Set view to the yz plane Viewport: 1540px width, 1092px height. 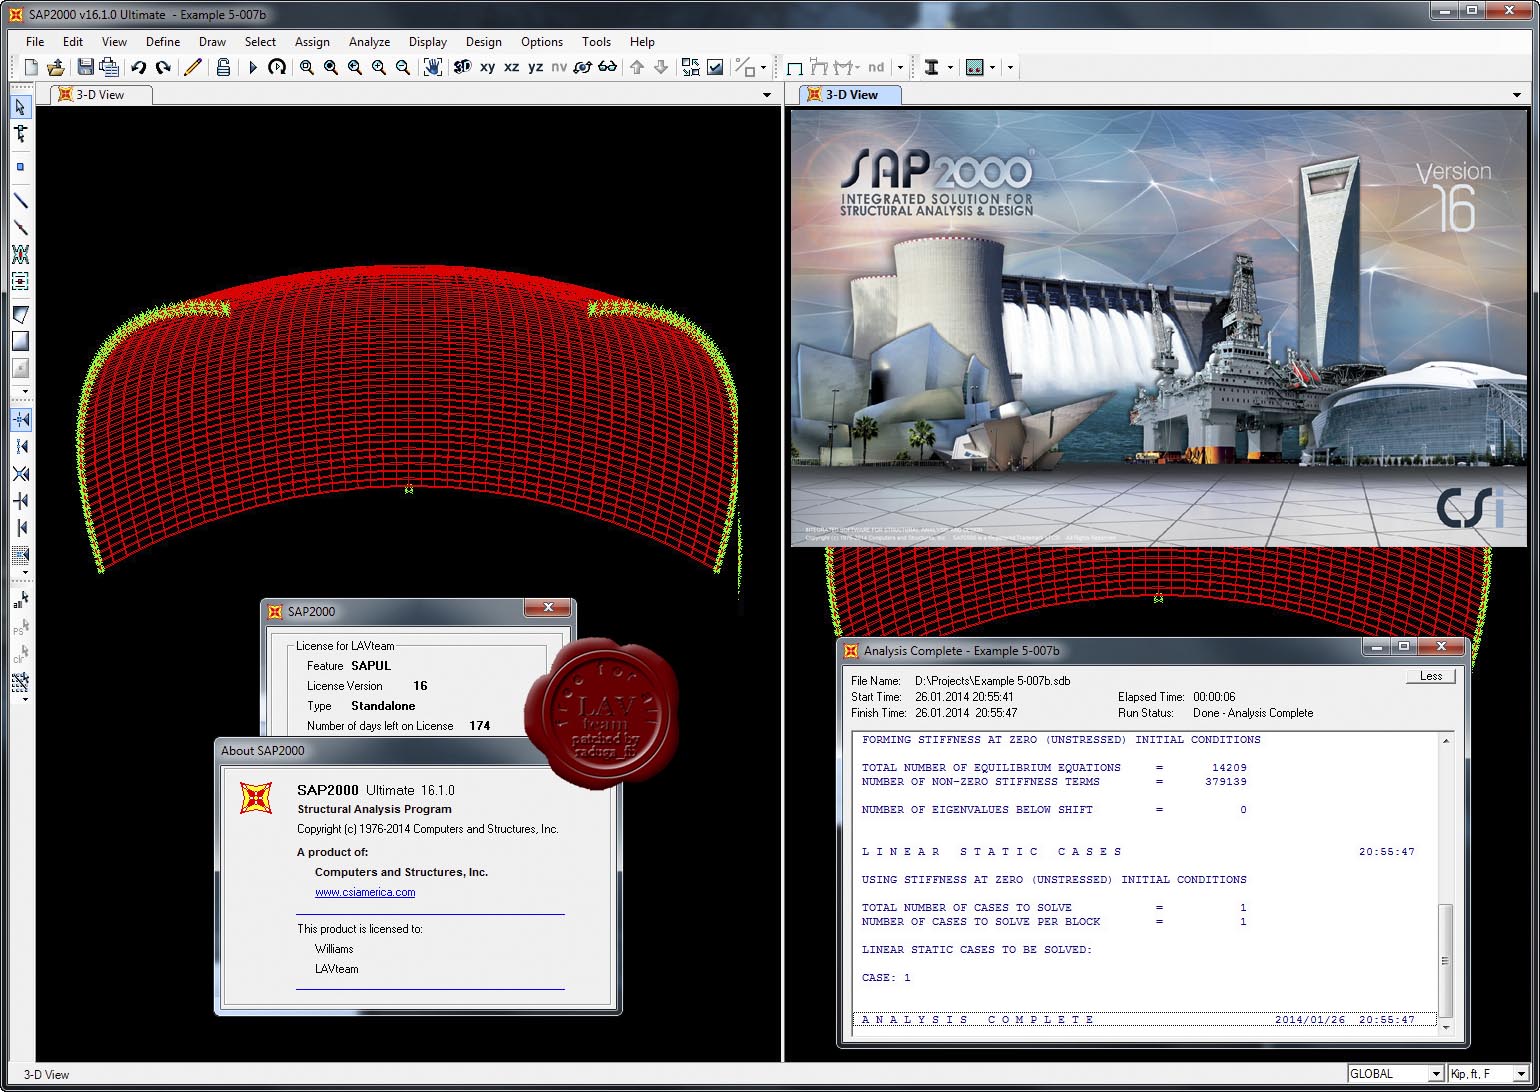click(x=535, y=67)
